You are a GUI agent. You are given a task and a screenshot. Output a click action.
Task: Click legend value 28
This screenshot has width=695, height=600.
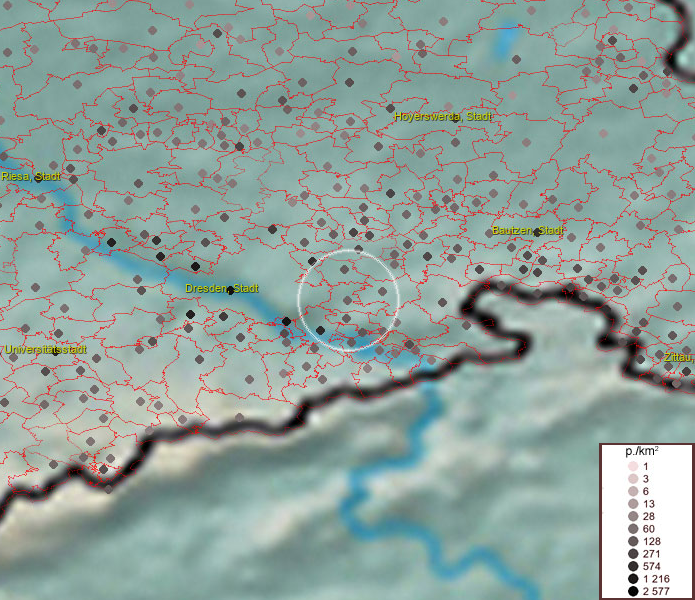coord(648,516)
